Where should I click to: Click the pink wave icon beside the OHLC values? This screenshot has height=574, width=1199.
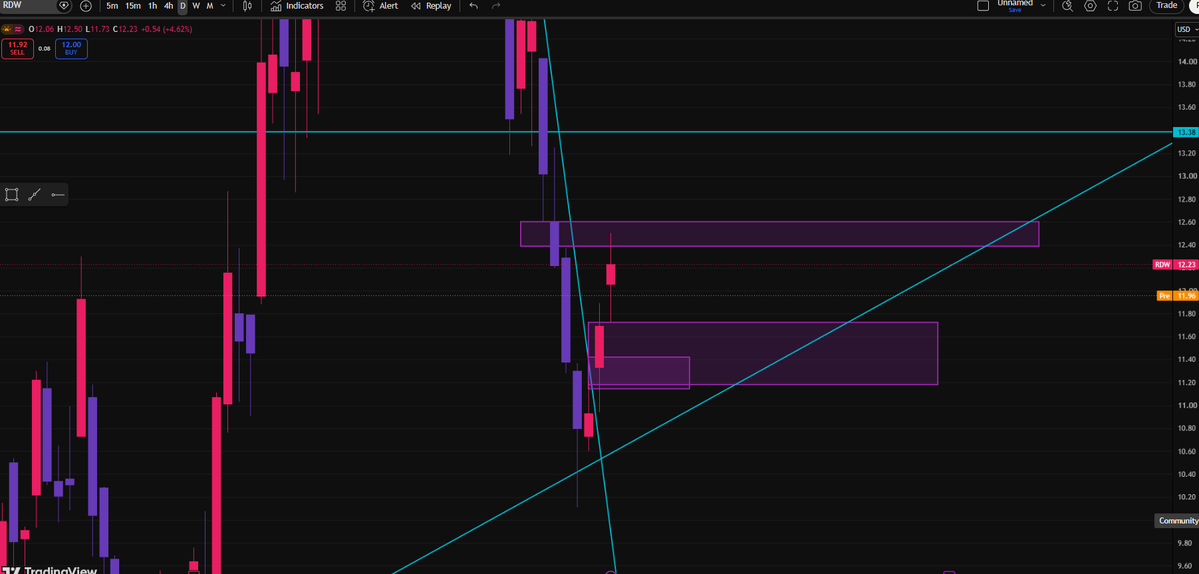point(18,29)
